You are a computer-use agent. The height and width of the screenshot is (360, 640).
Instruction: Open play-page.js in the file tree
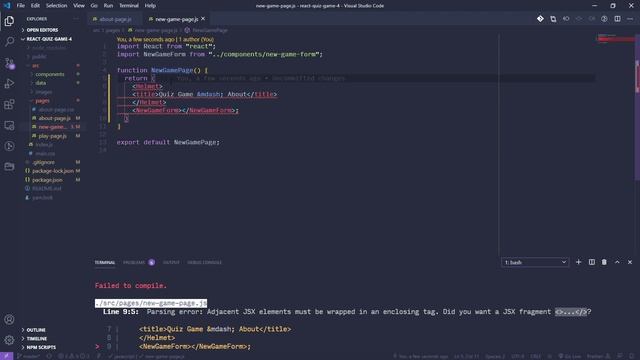(52, 136)
